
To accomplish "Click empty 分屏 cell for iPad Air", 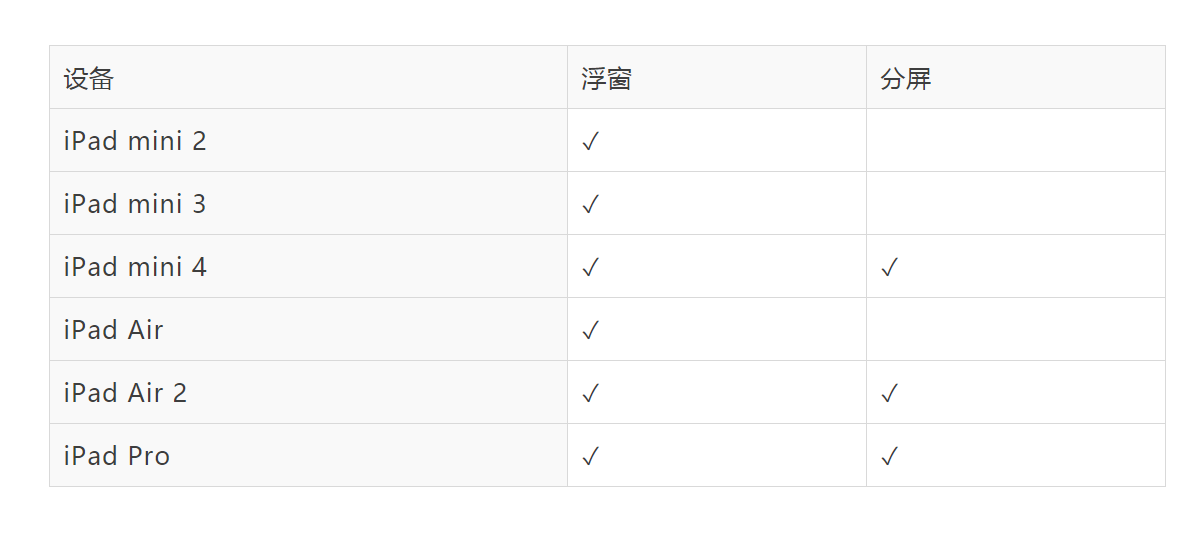I will pyautogui.click(x=1015, y=330).
